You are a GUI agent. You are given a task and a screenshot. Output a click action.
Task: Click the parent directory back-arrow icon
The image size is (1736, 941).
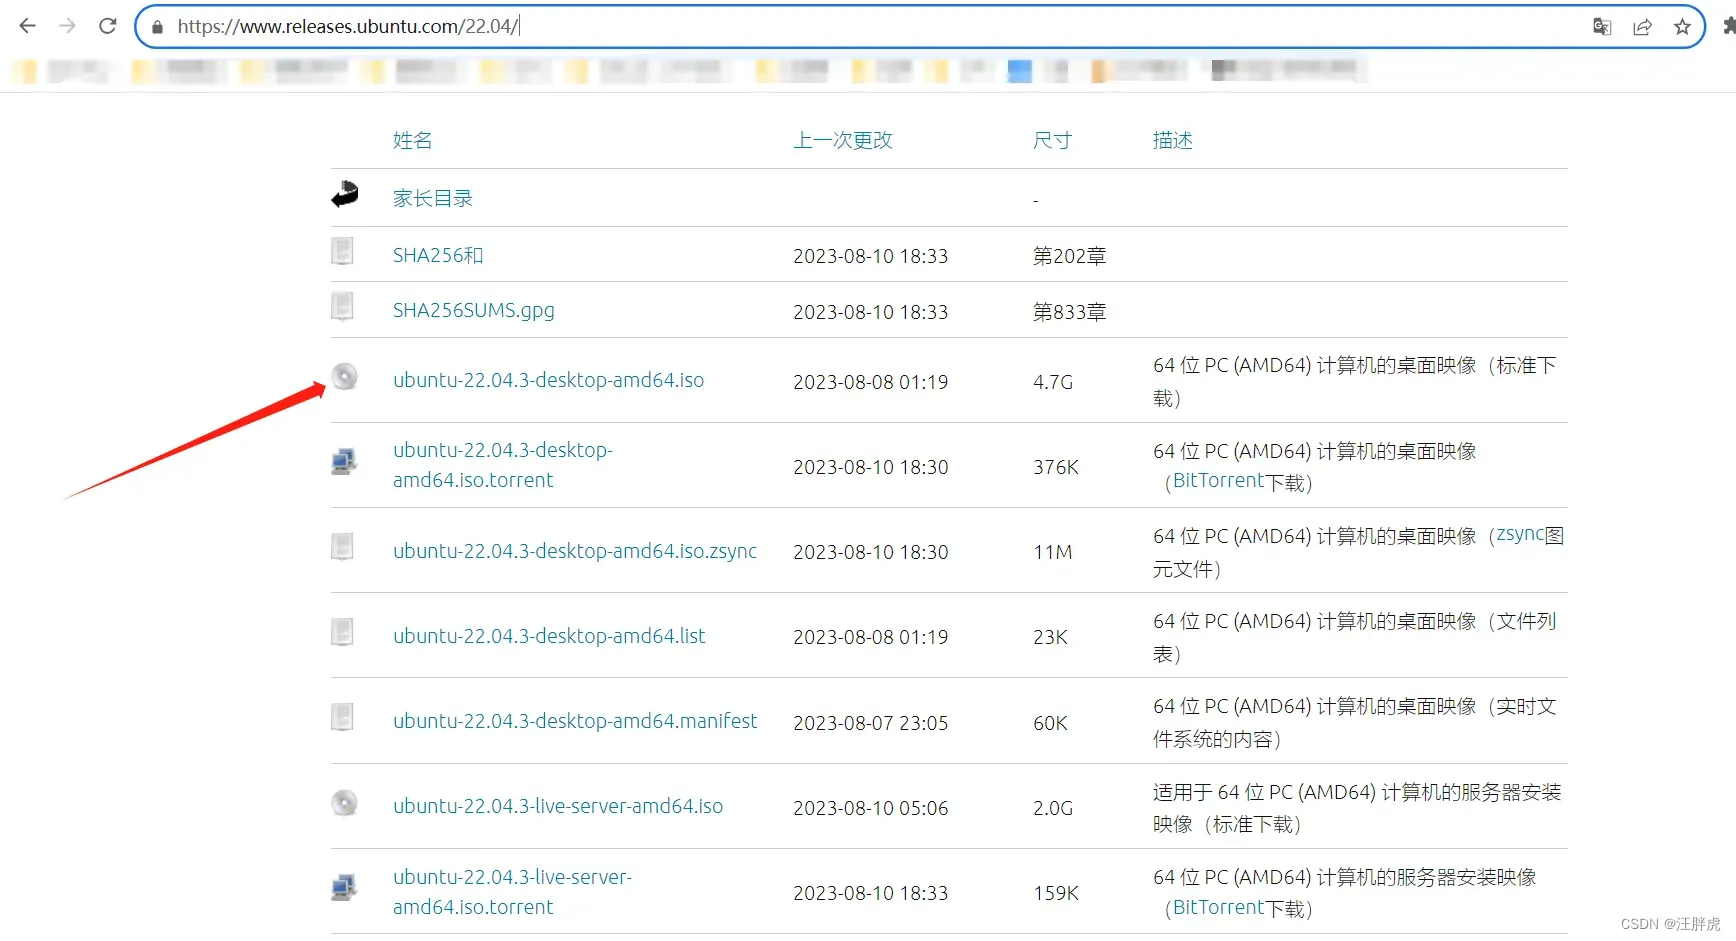[x=345, y=194]
